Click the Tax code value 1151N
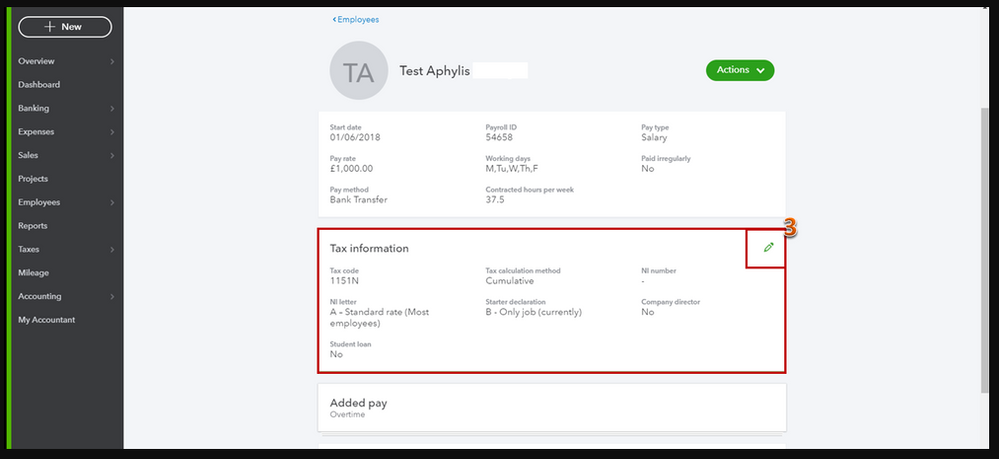 click(x=344, y=280)
